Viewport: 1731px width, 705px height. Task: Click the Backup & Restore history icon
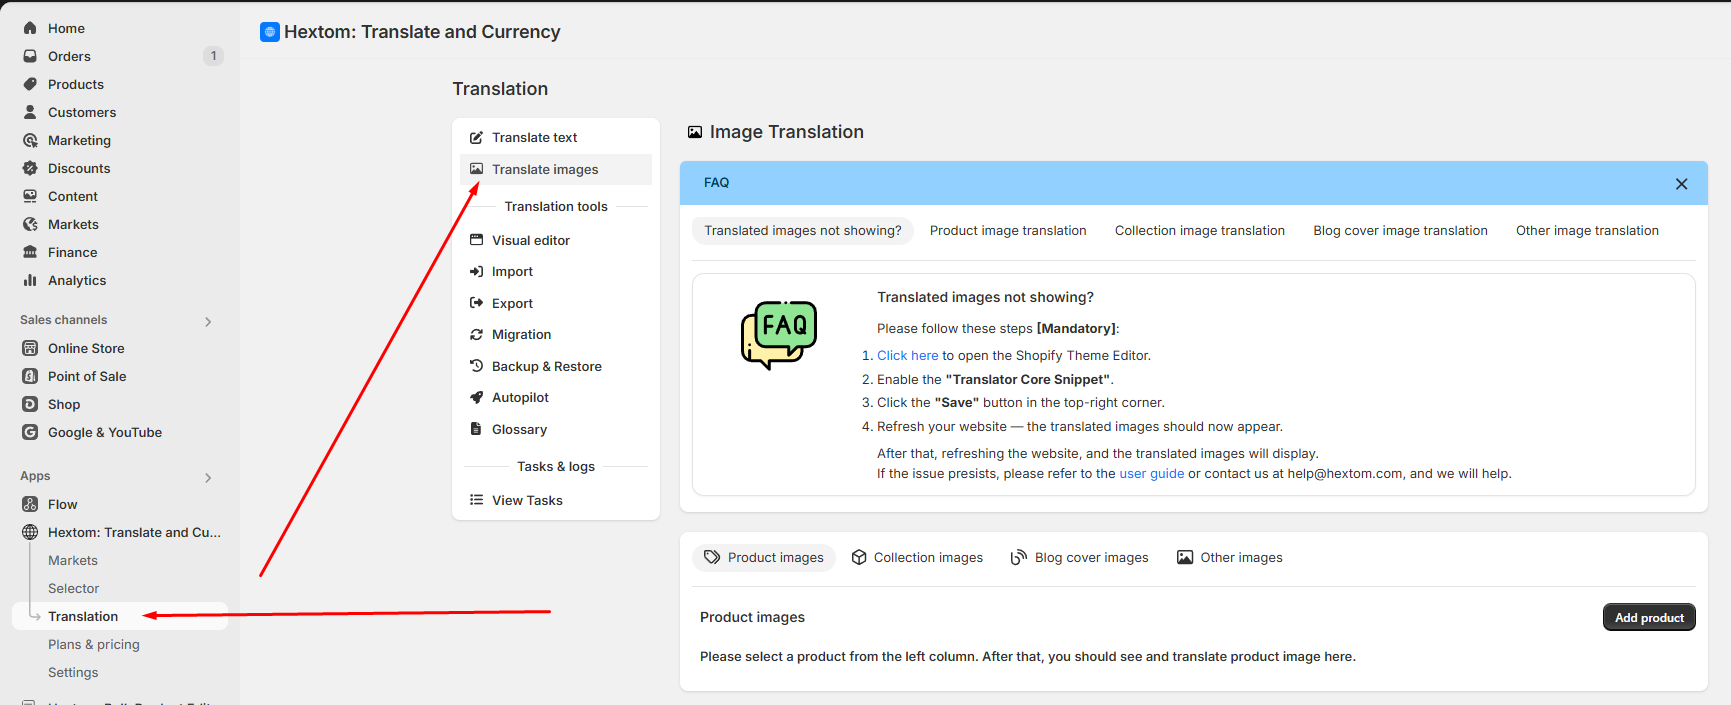pyautogui.click(x=477, y=366)
